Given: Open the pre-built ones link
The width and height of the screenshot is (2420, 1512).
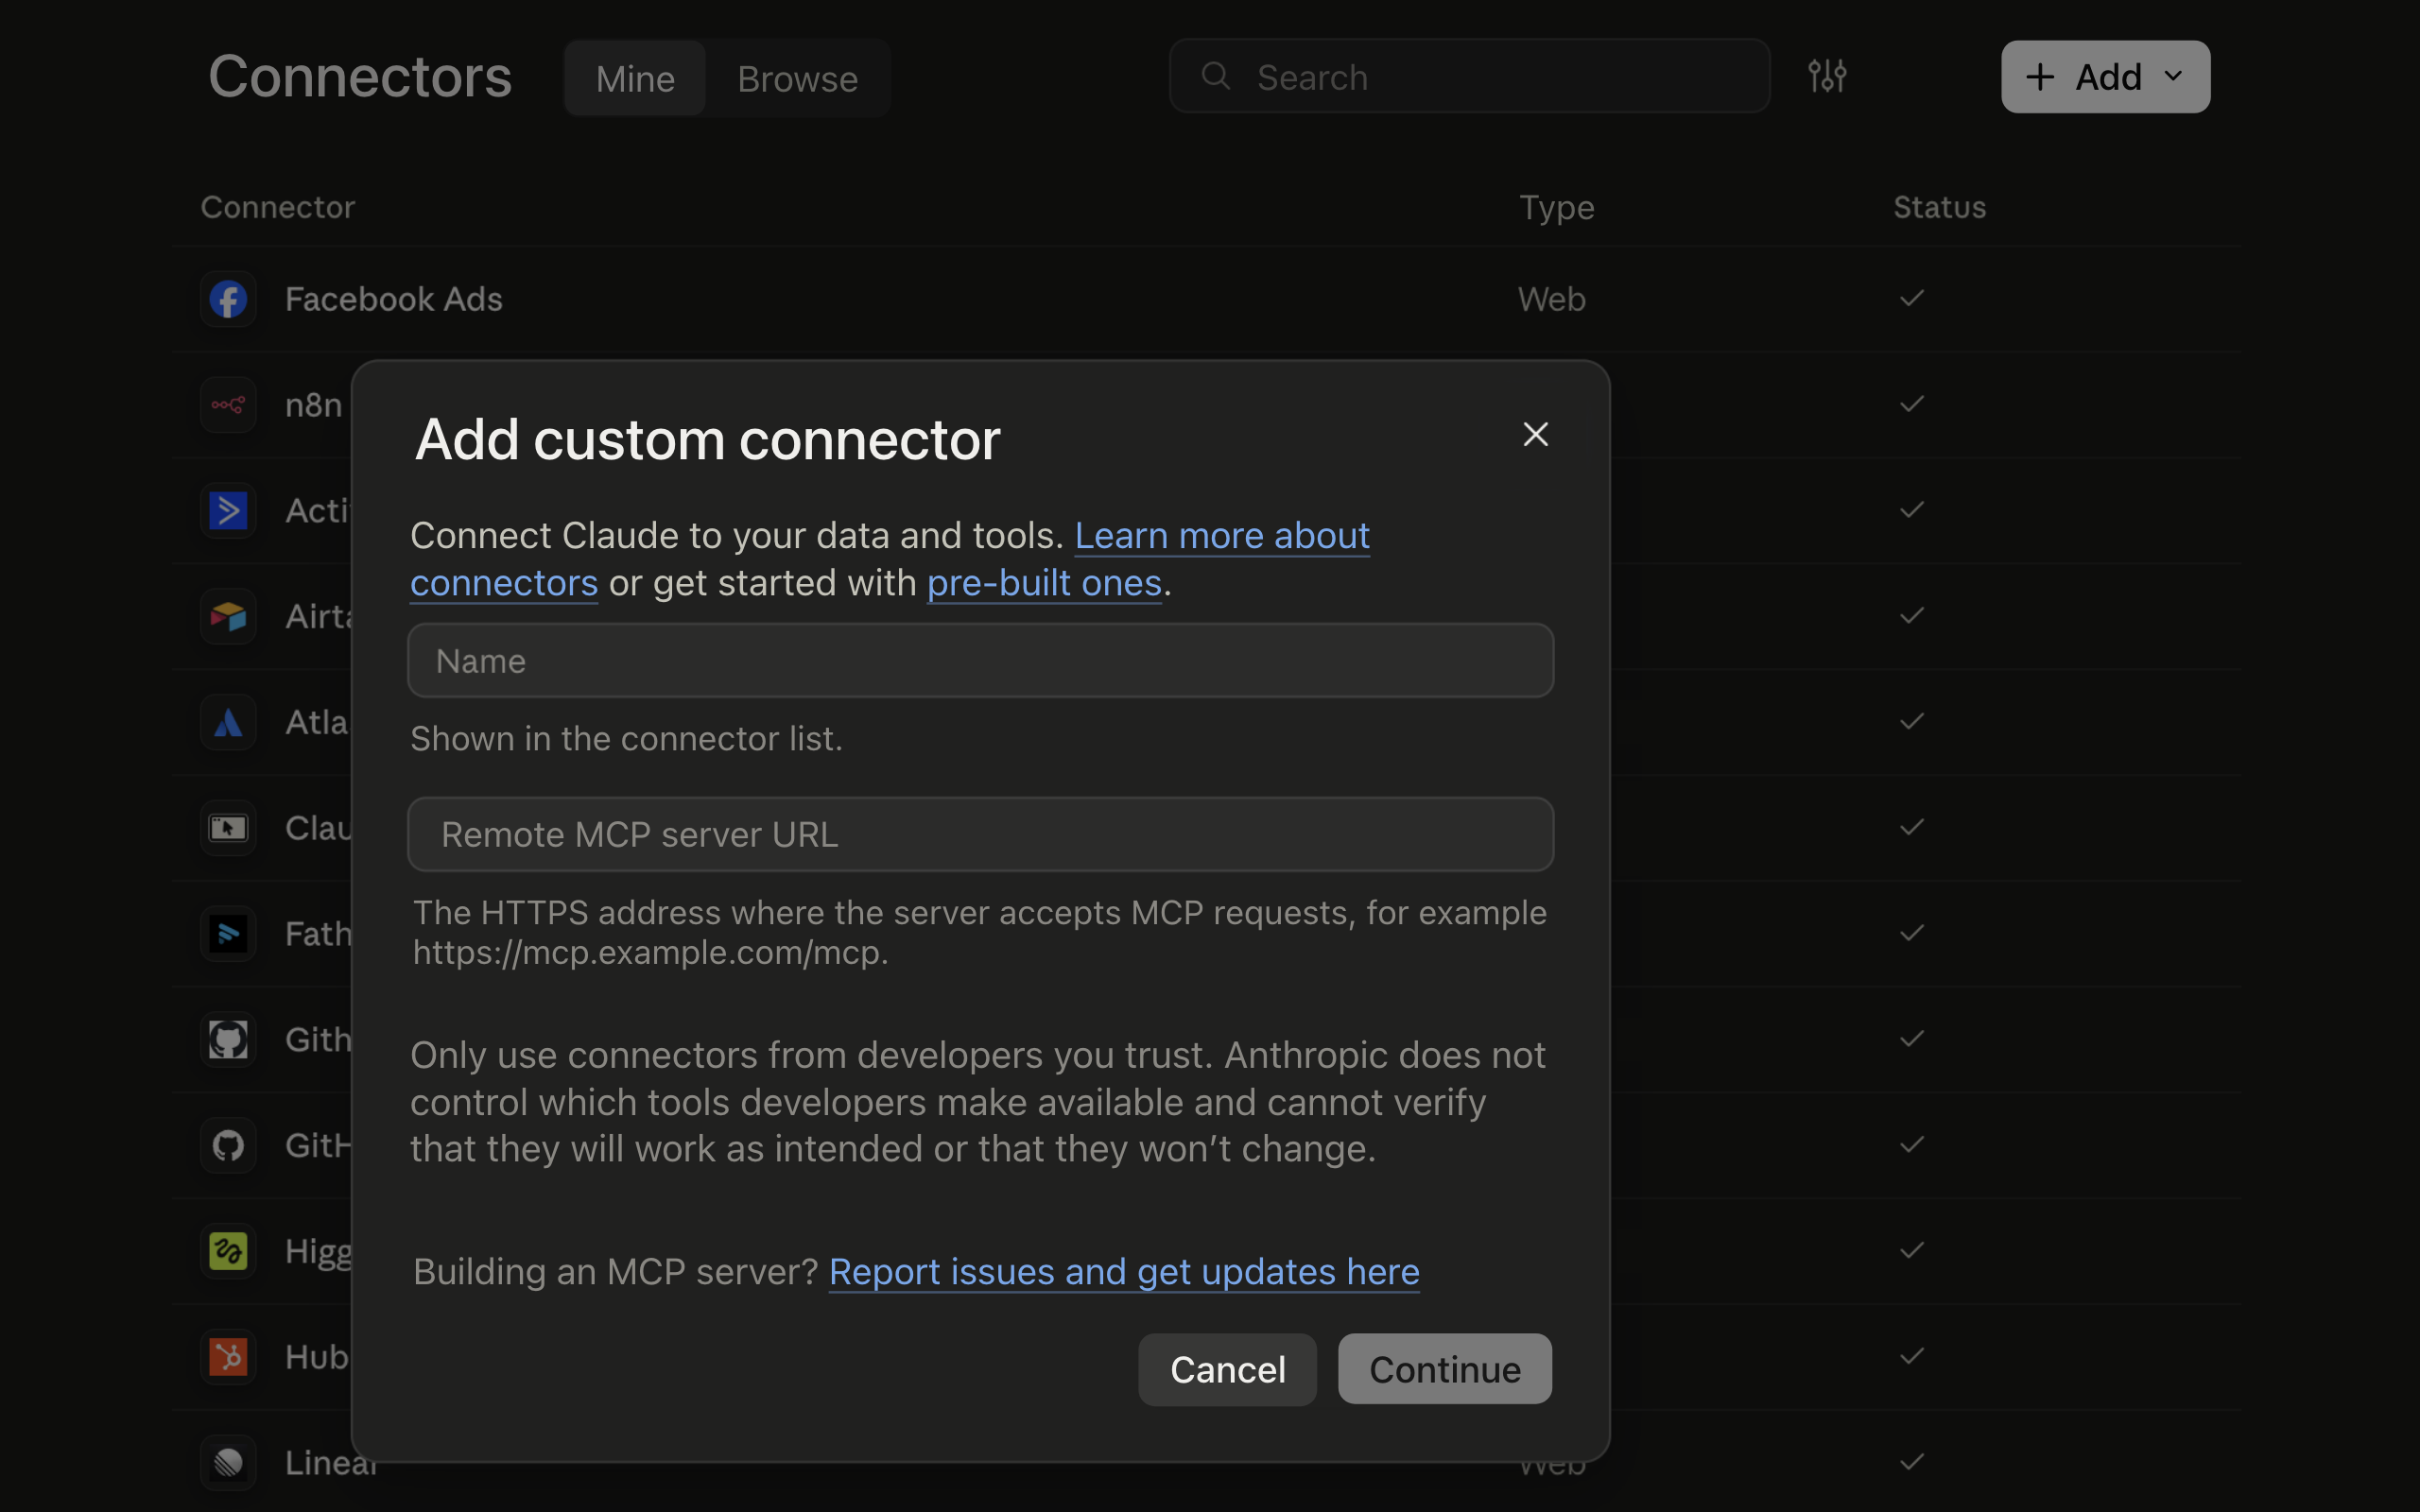Looking at the screenshot, I should [1044, 583].
